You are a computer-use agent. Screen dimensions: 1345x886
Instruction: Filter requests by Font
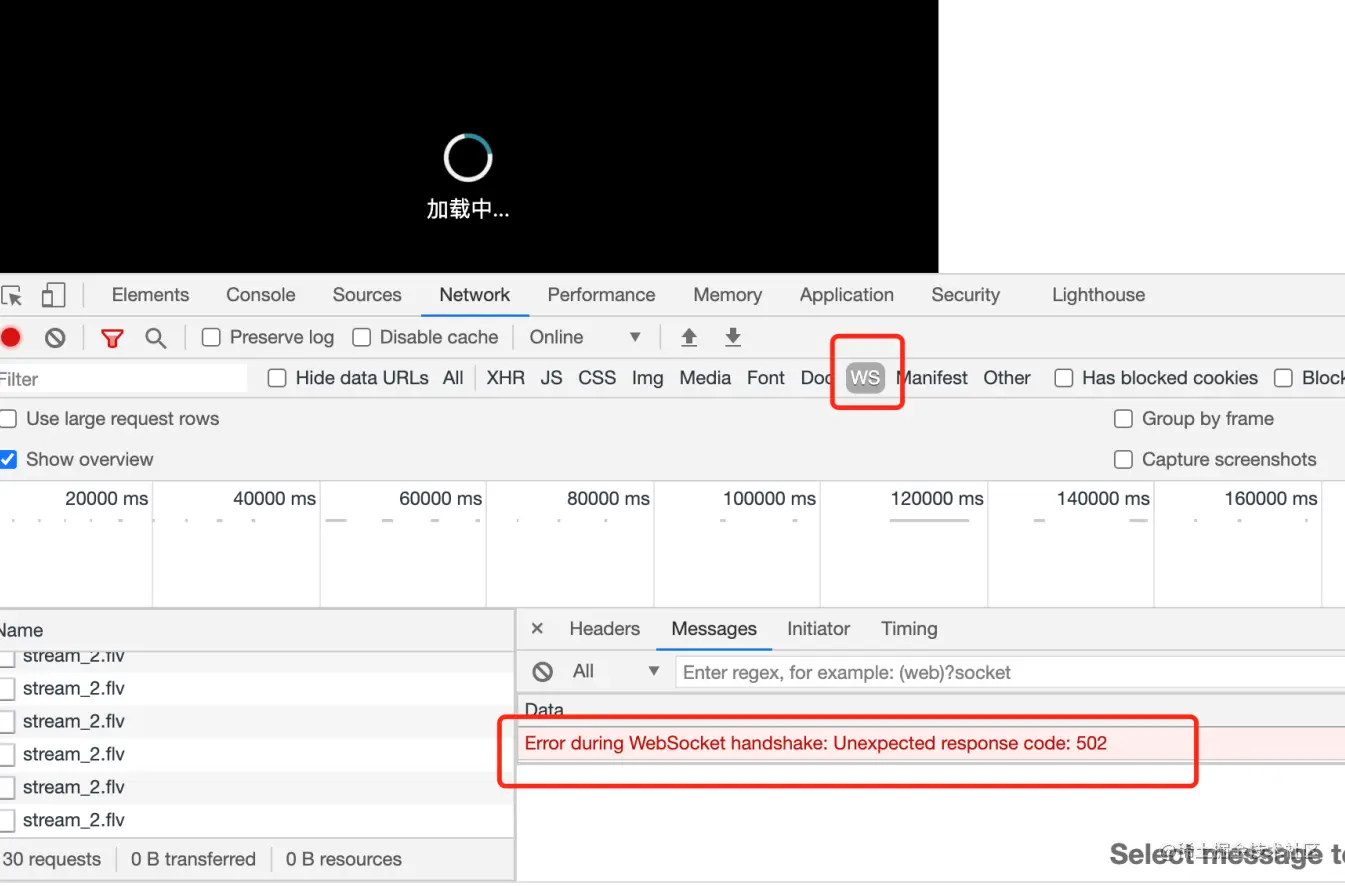[x=766, y=378]
